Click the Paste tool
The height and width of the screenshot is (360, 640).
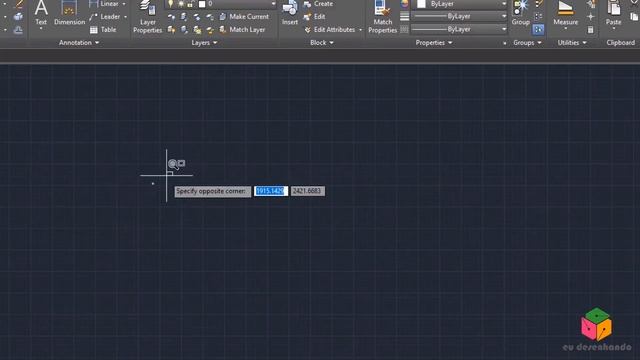point(613,13)
